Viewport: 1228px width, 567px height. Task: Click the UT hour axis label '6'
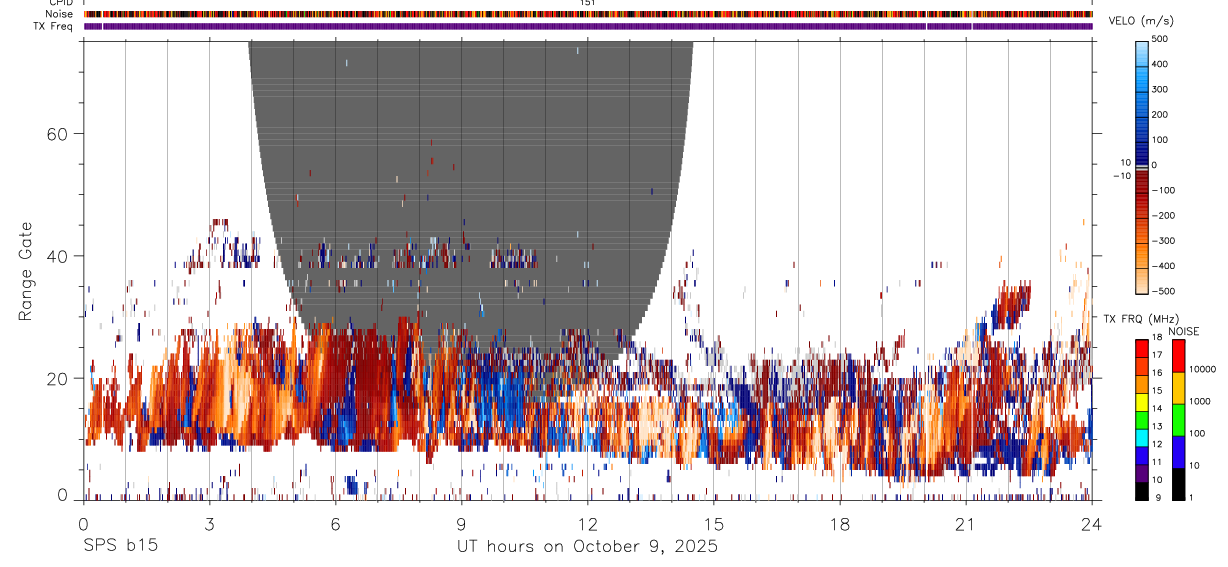click(335, 524)
